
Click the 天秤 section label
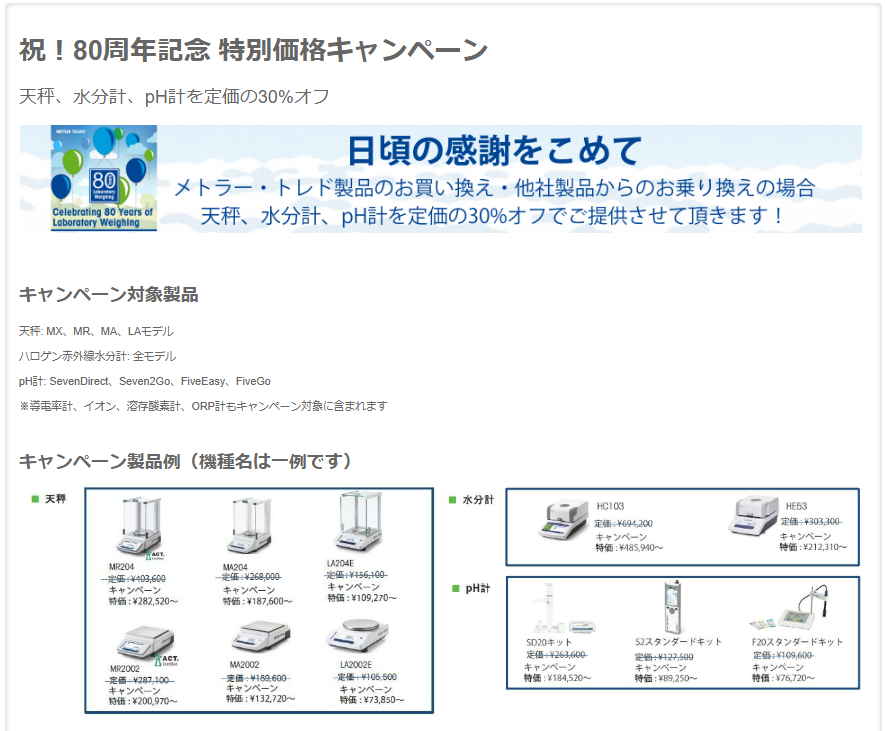tap(55, 499)
